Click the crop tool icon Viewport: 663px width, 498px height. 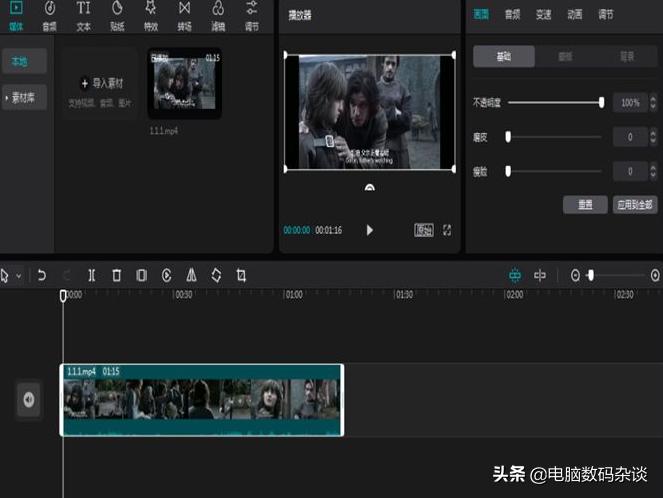tap(241, 276)
